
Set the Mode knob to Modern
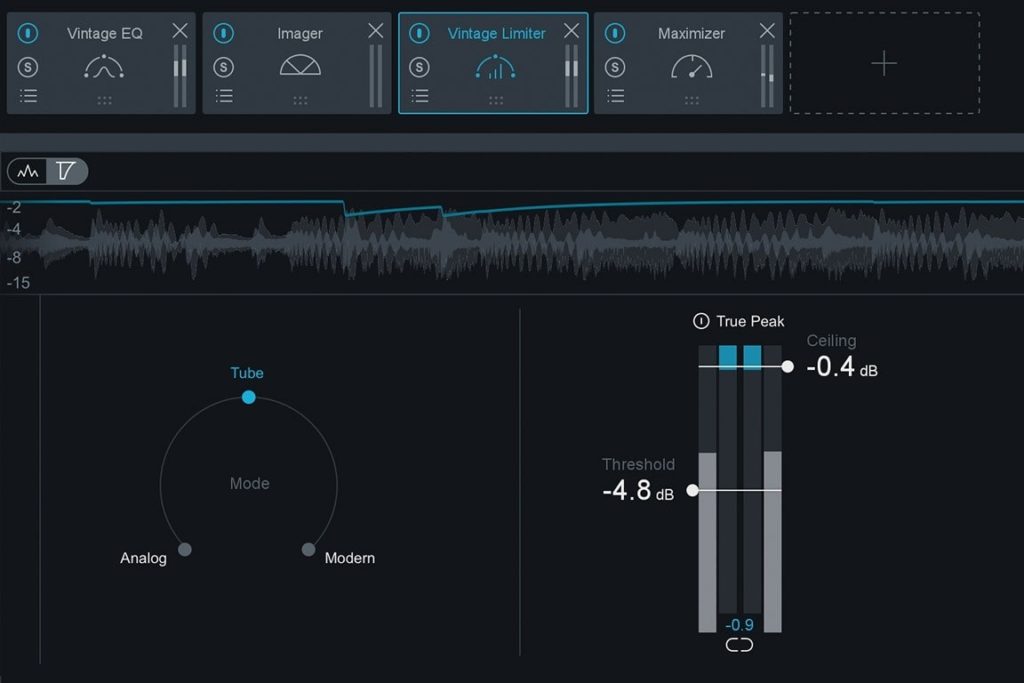tap(309, 549)
